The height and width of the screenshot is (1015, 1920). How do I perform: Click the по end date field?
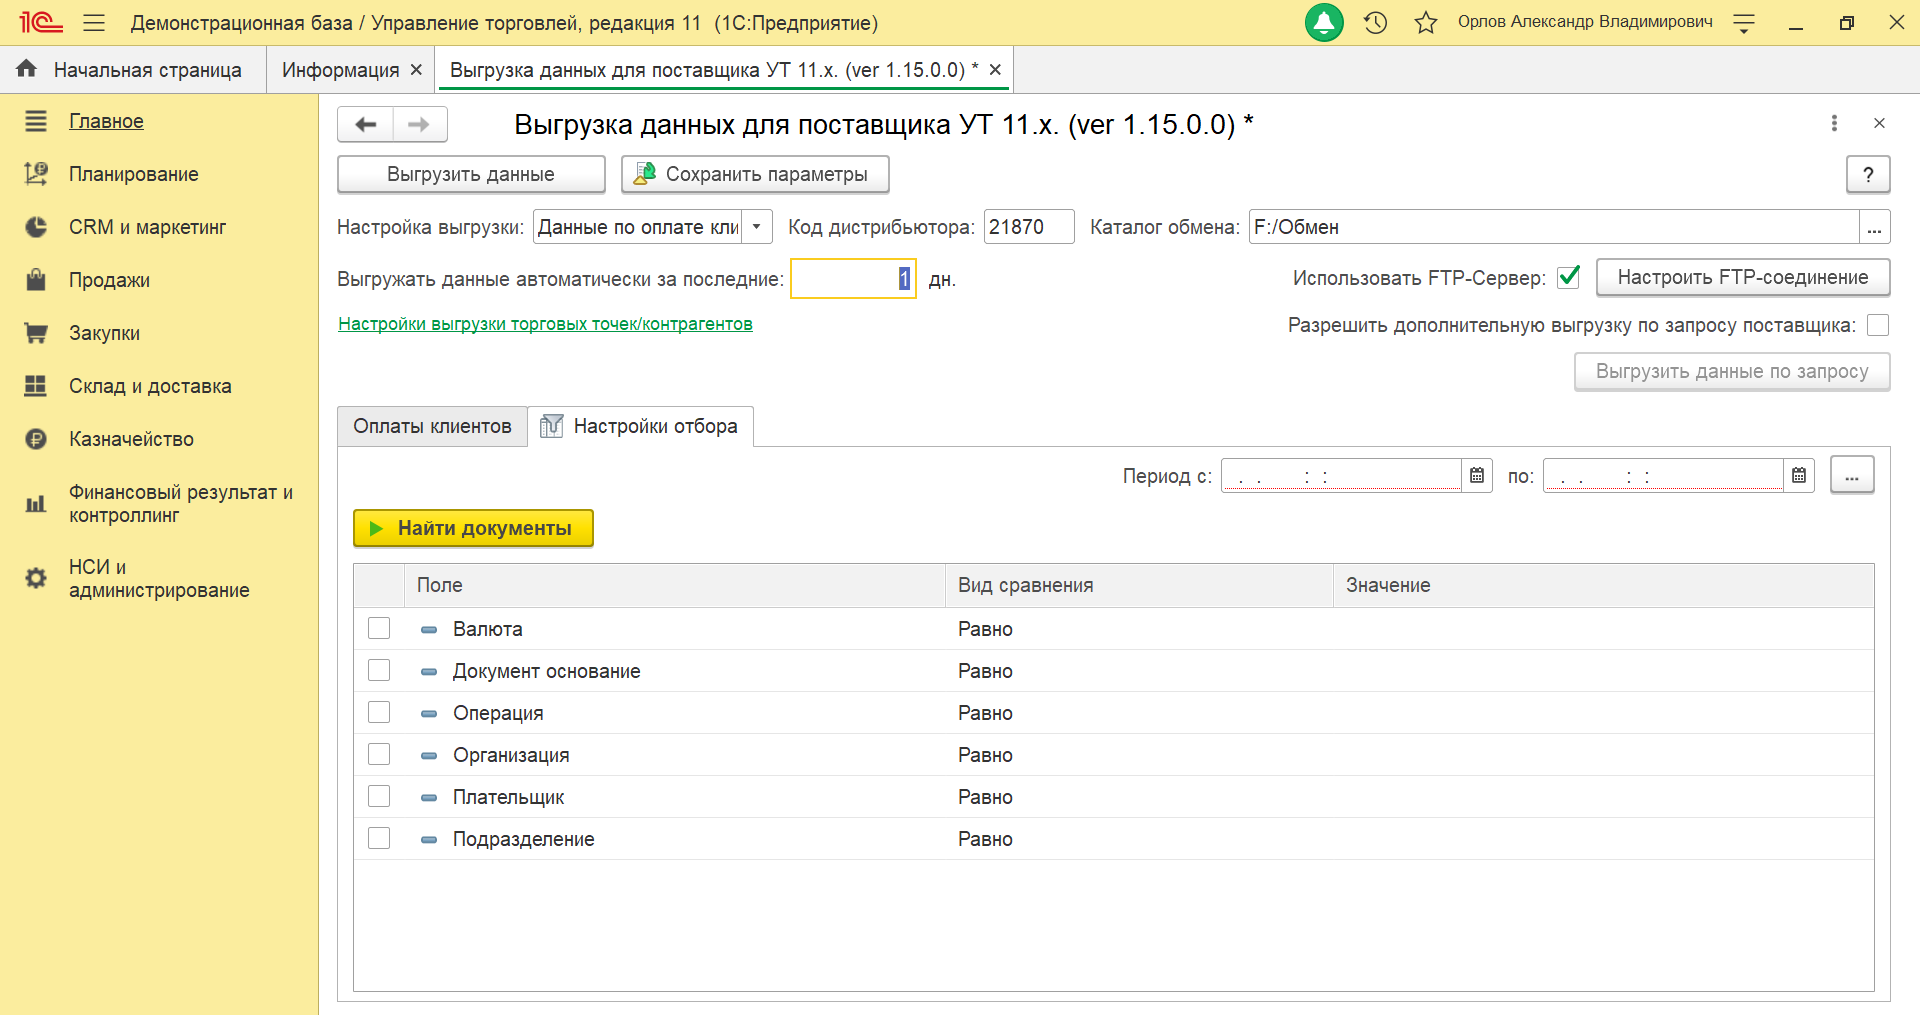(x=1663, y=475)
